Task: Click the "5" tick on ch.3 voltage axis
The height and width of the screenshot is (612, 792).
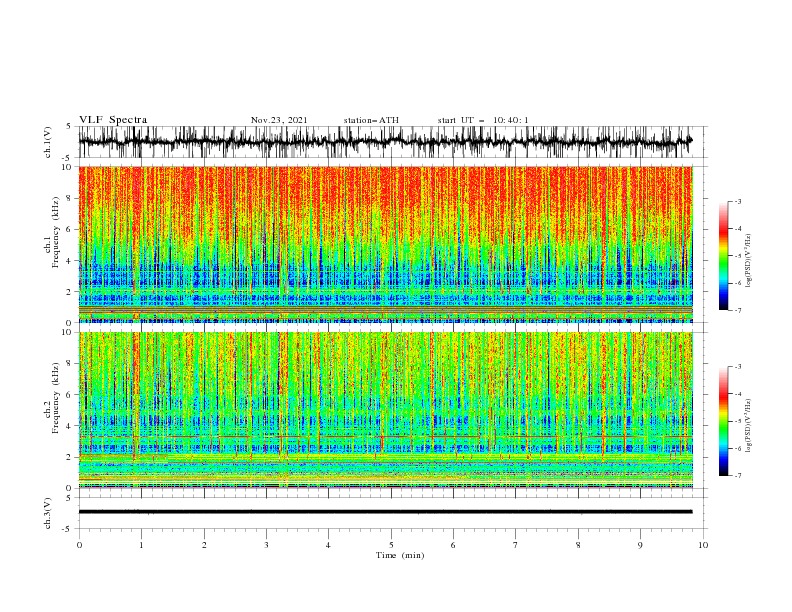Action: pyautogui.click(x=70, y=498)
